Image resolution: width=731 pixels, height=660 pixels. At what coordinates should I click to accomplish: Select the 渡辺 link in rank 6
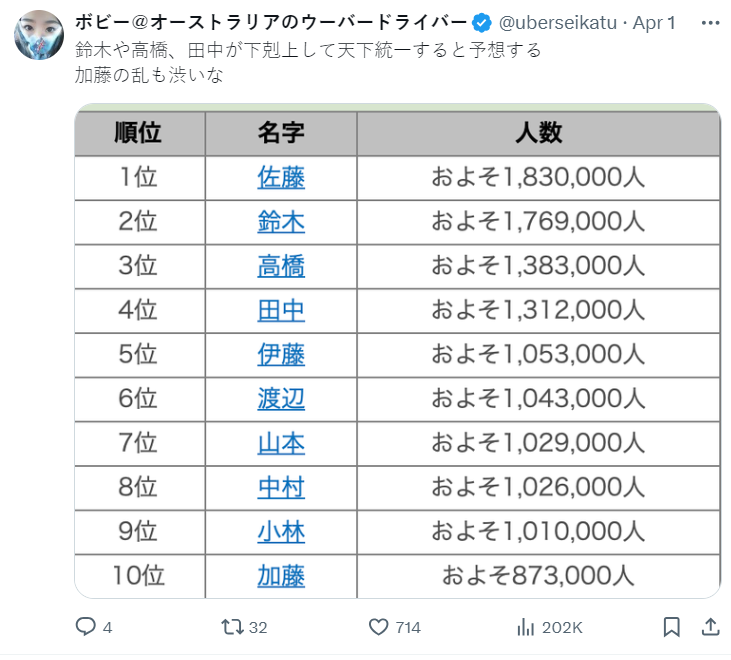(281, 399)
